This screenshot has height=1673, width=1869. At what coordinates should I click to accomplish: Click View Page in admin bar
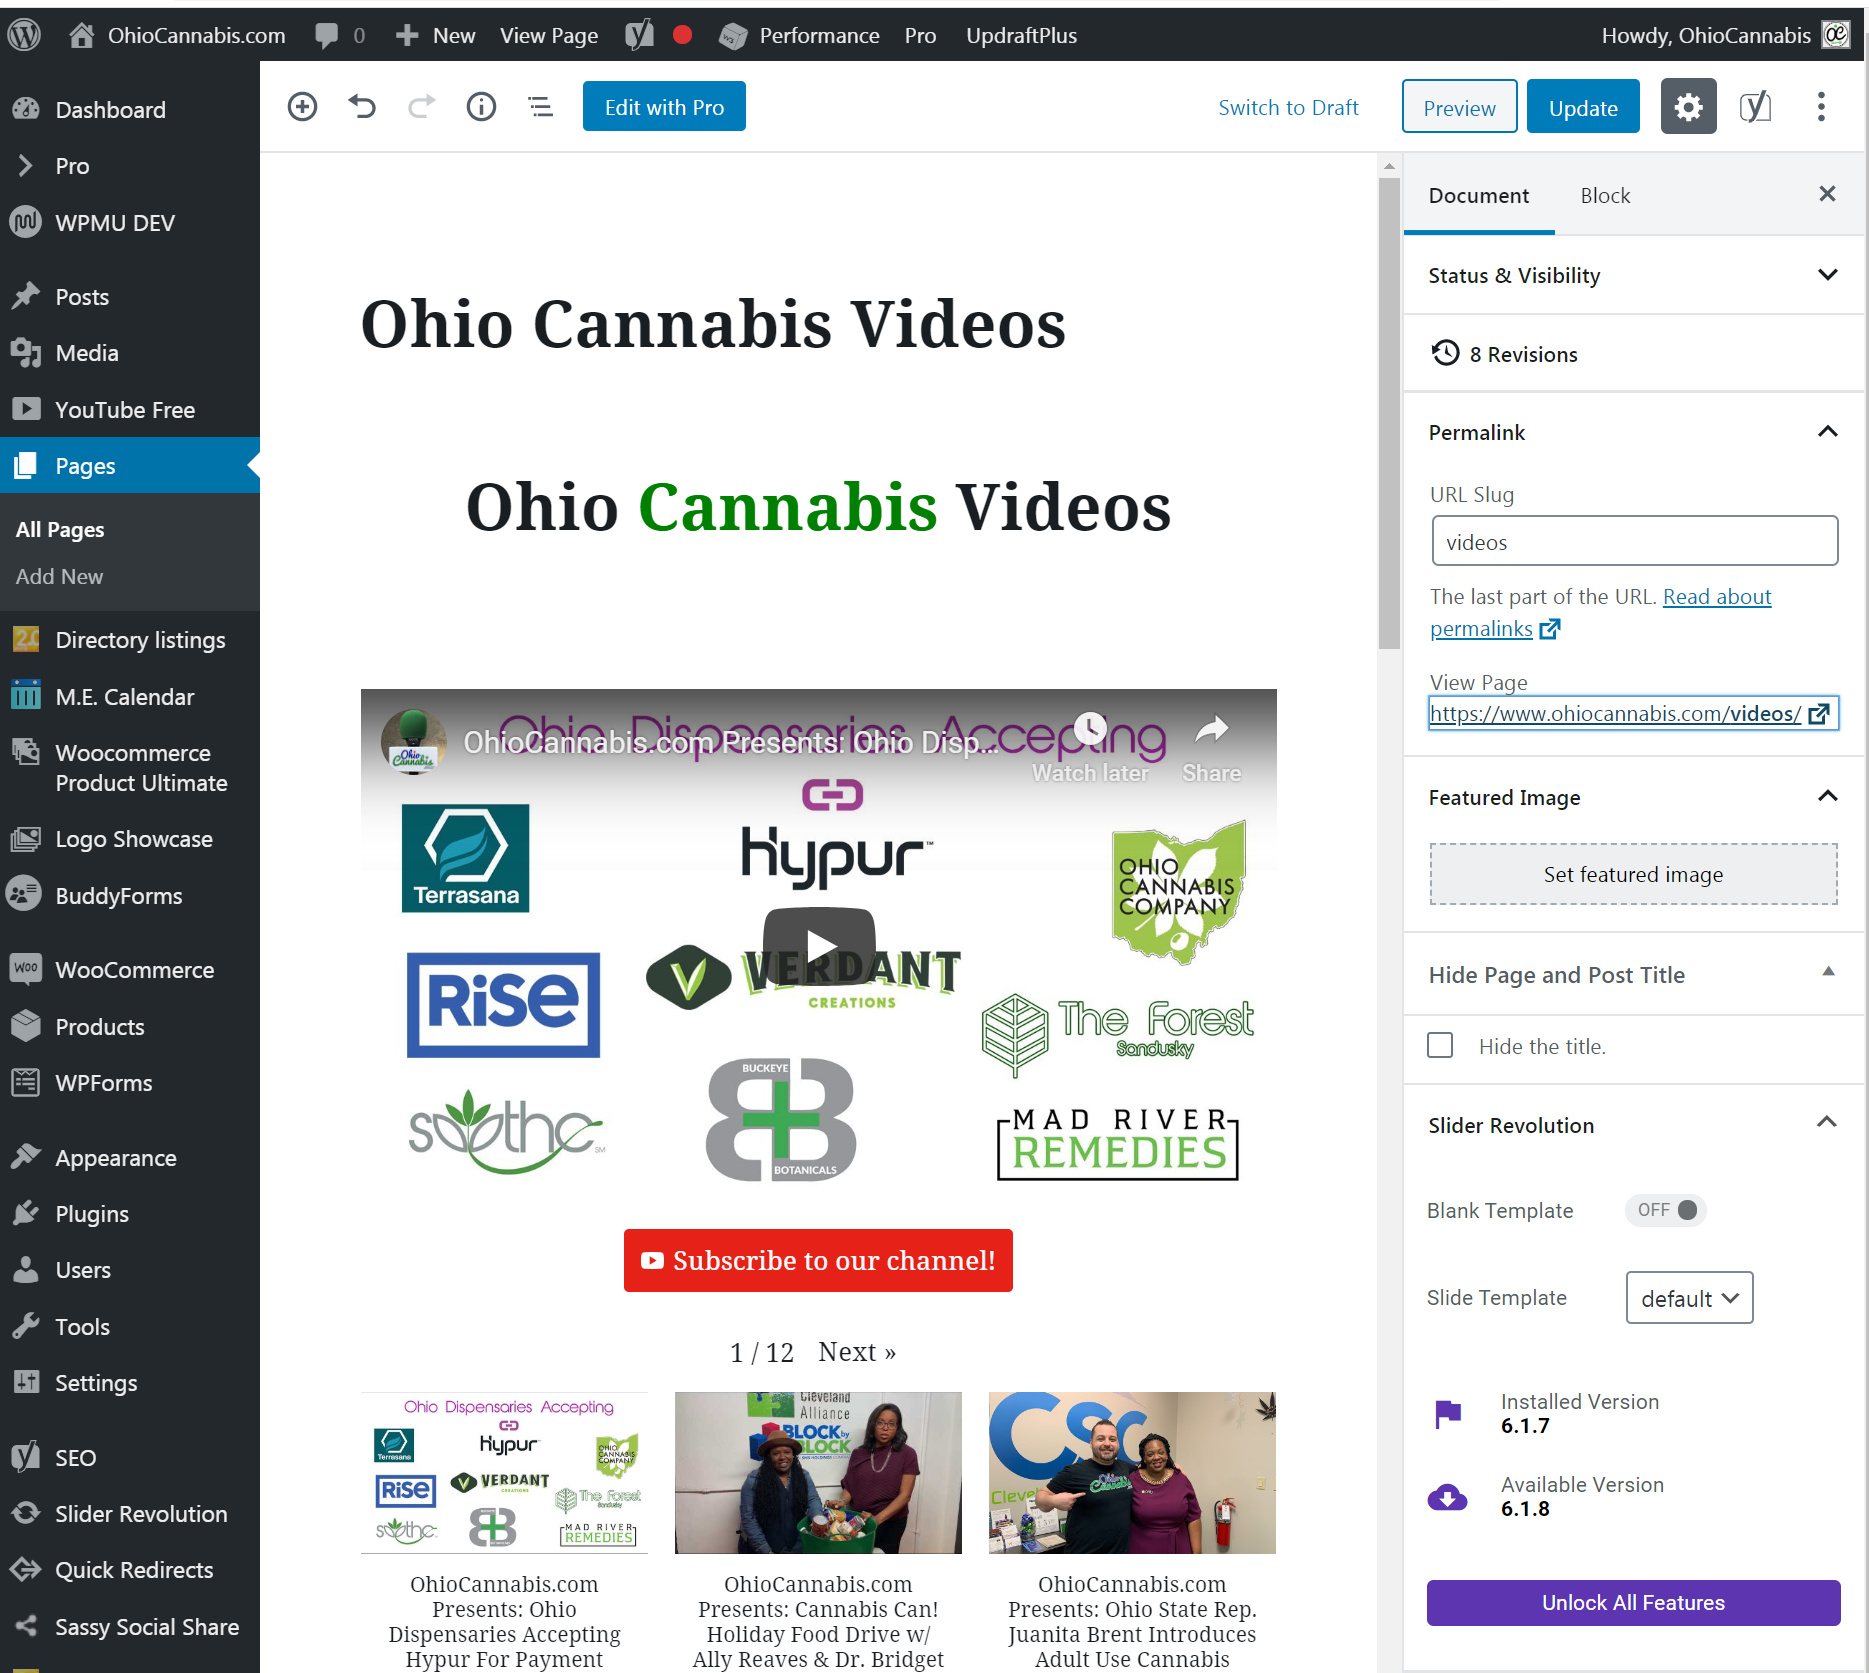pyautogui.click(x=549, y=35)
